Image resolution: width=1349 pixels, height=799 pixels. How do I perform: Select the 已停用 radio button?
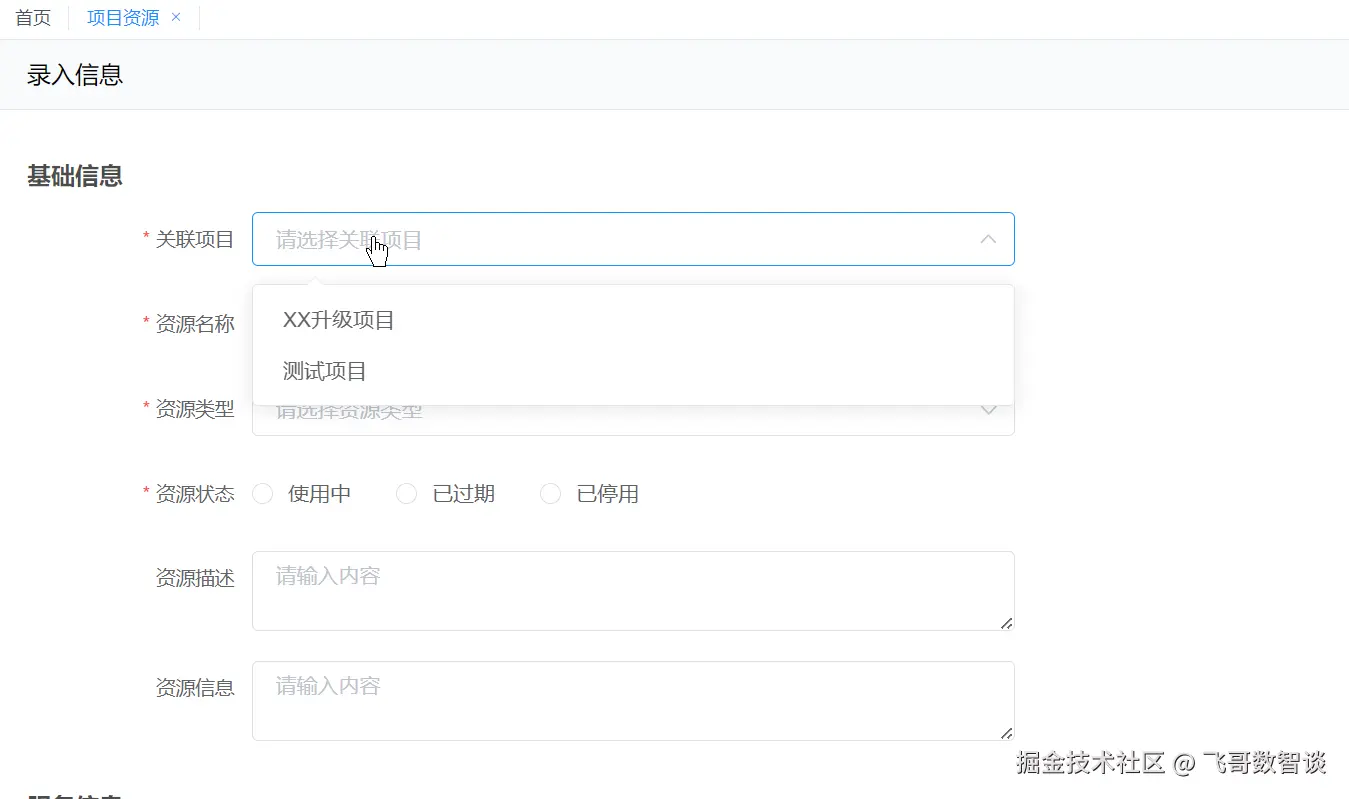click(x=551, y=494)
